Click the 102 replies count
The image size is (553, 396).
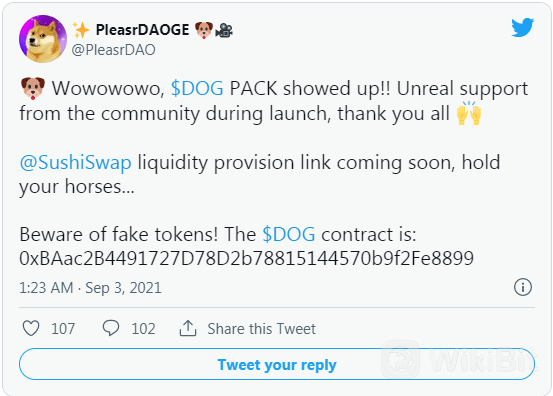click(143, 329)
